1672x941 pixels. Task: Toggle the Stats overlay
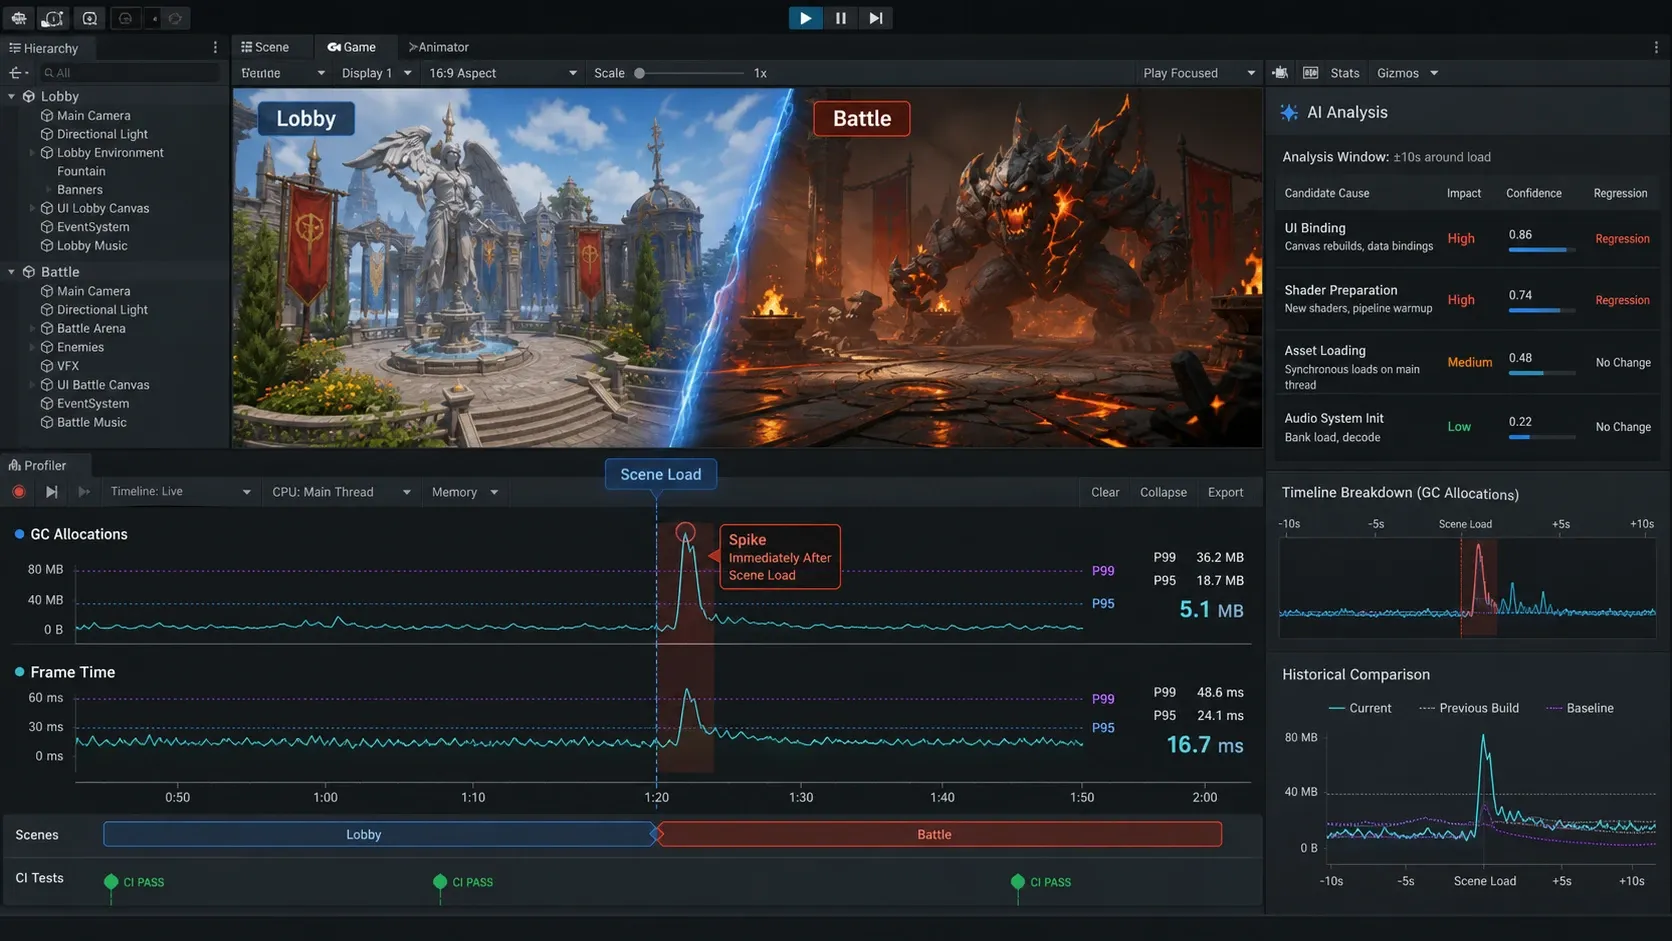(x=1344, y=73)
